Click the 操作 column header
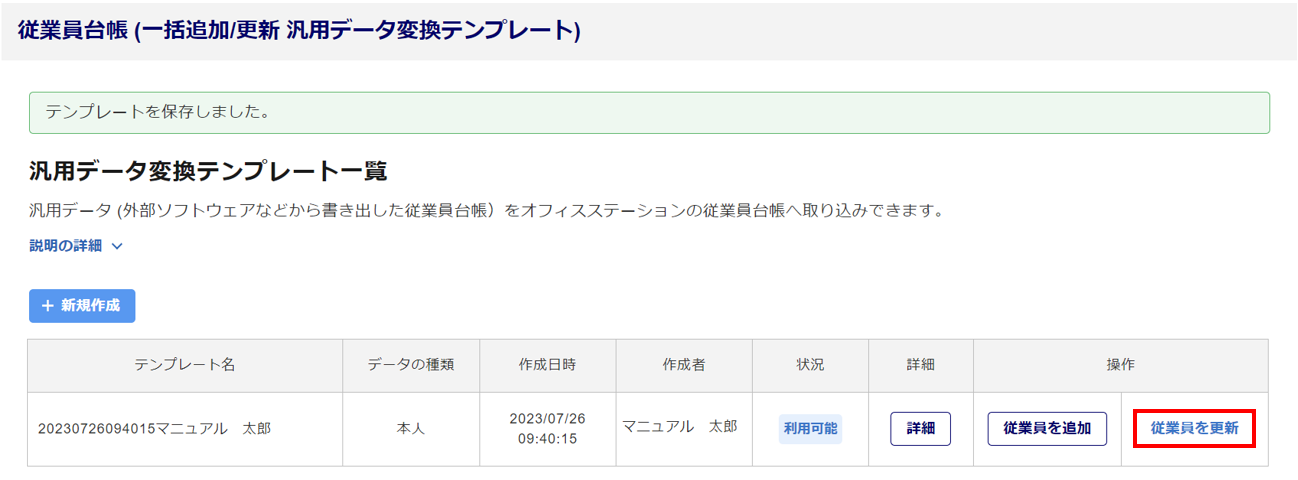Screen dimensions: 1298x480 (x=1120, y=365)
